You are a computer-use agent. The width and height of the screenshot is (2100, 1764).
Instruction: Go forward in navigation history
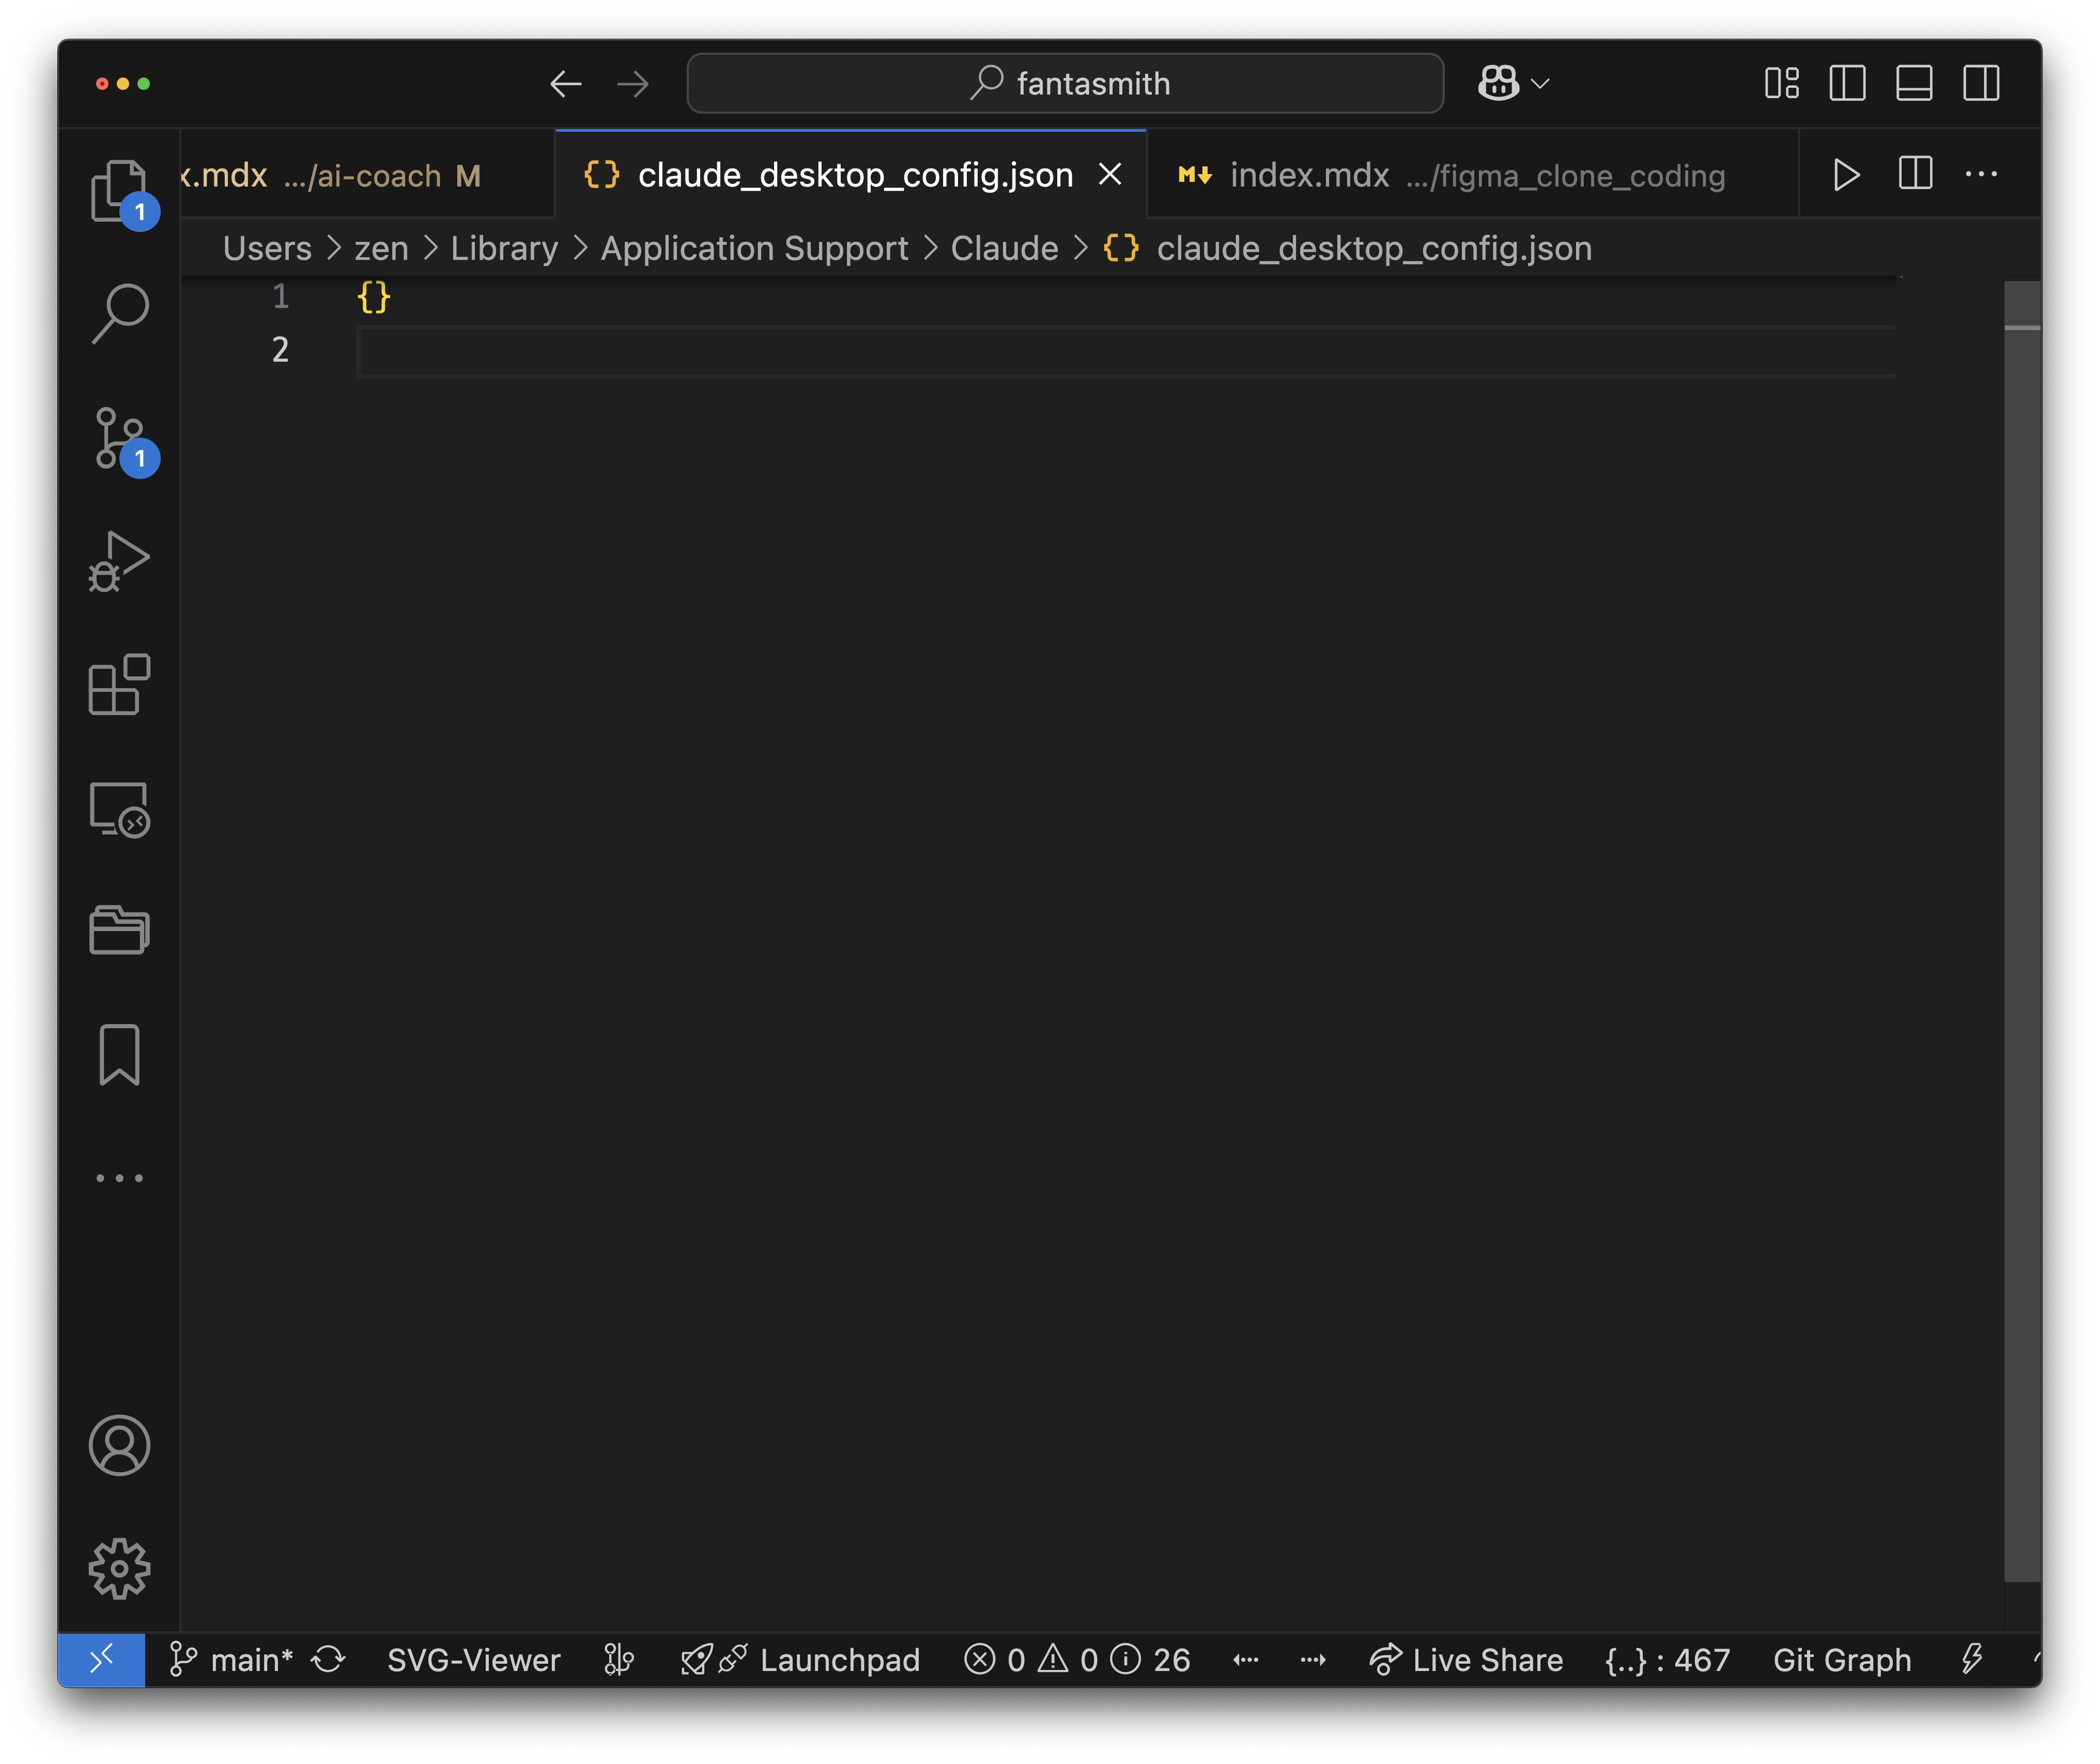pos(633,84)
